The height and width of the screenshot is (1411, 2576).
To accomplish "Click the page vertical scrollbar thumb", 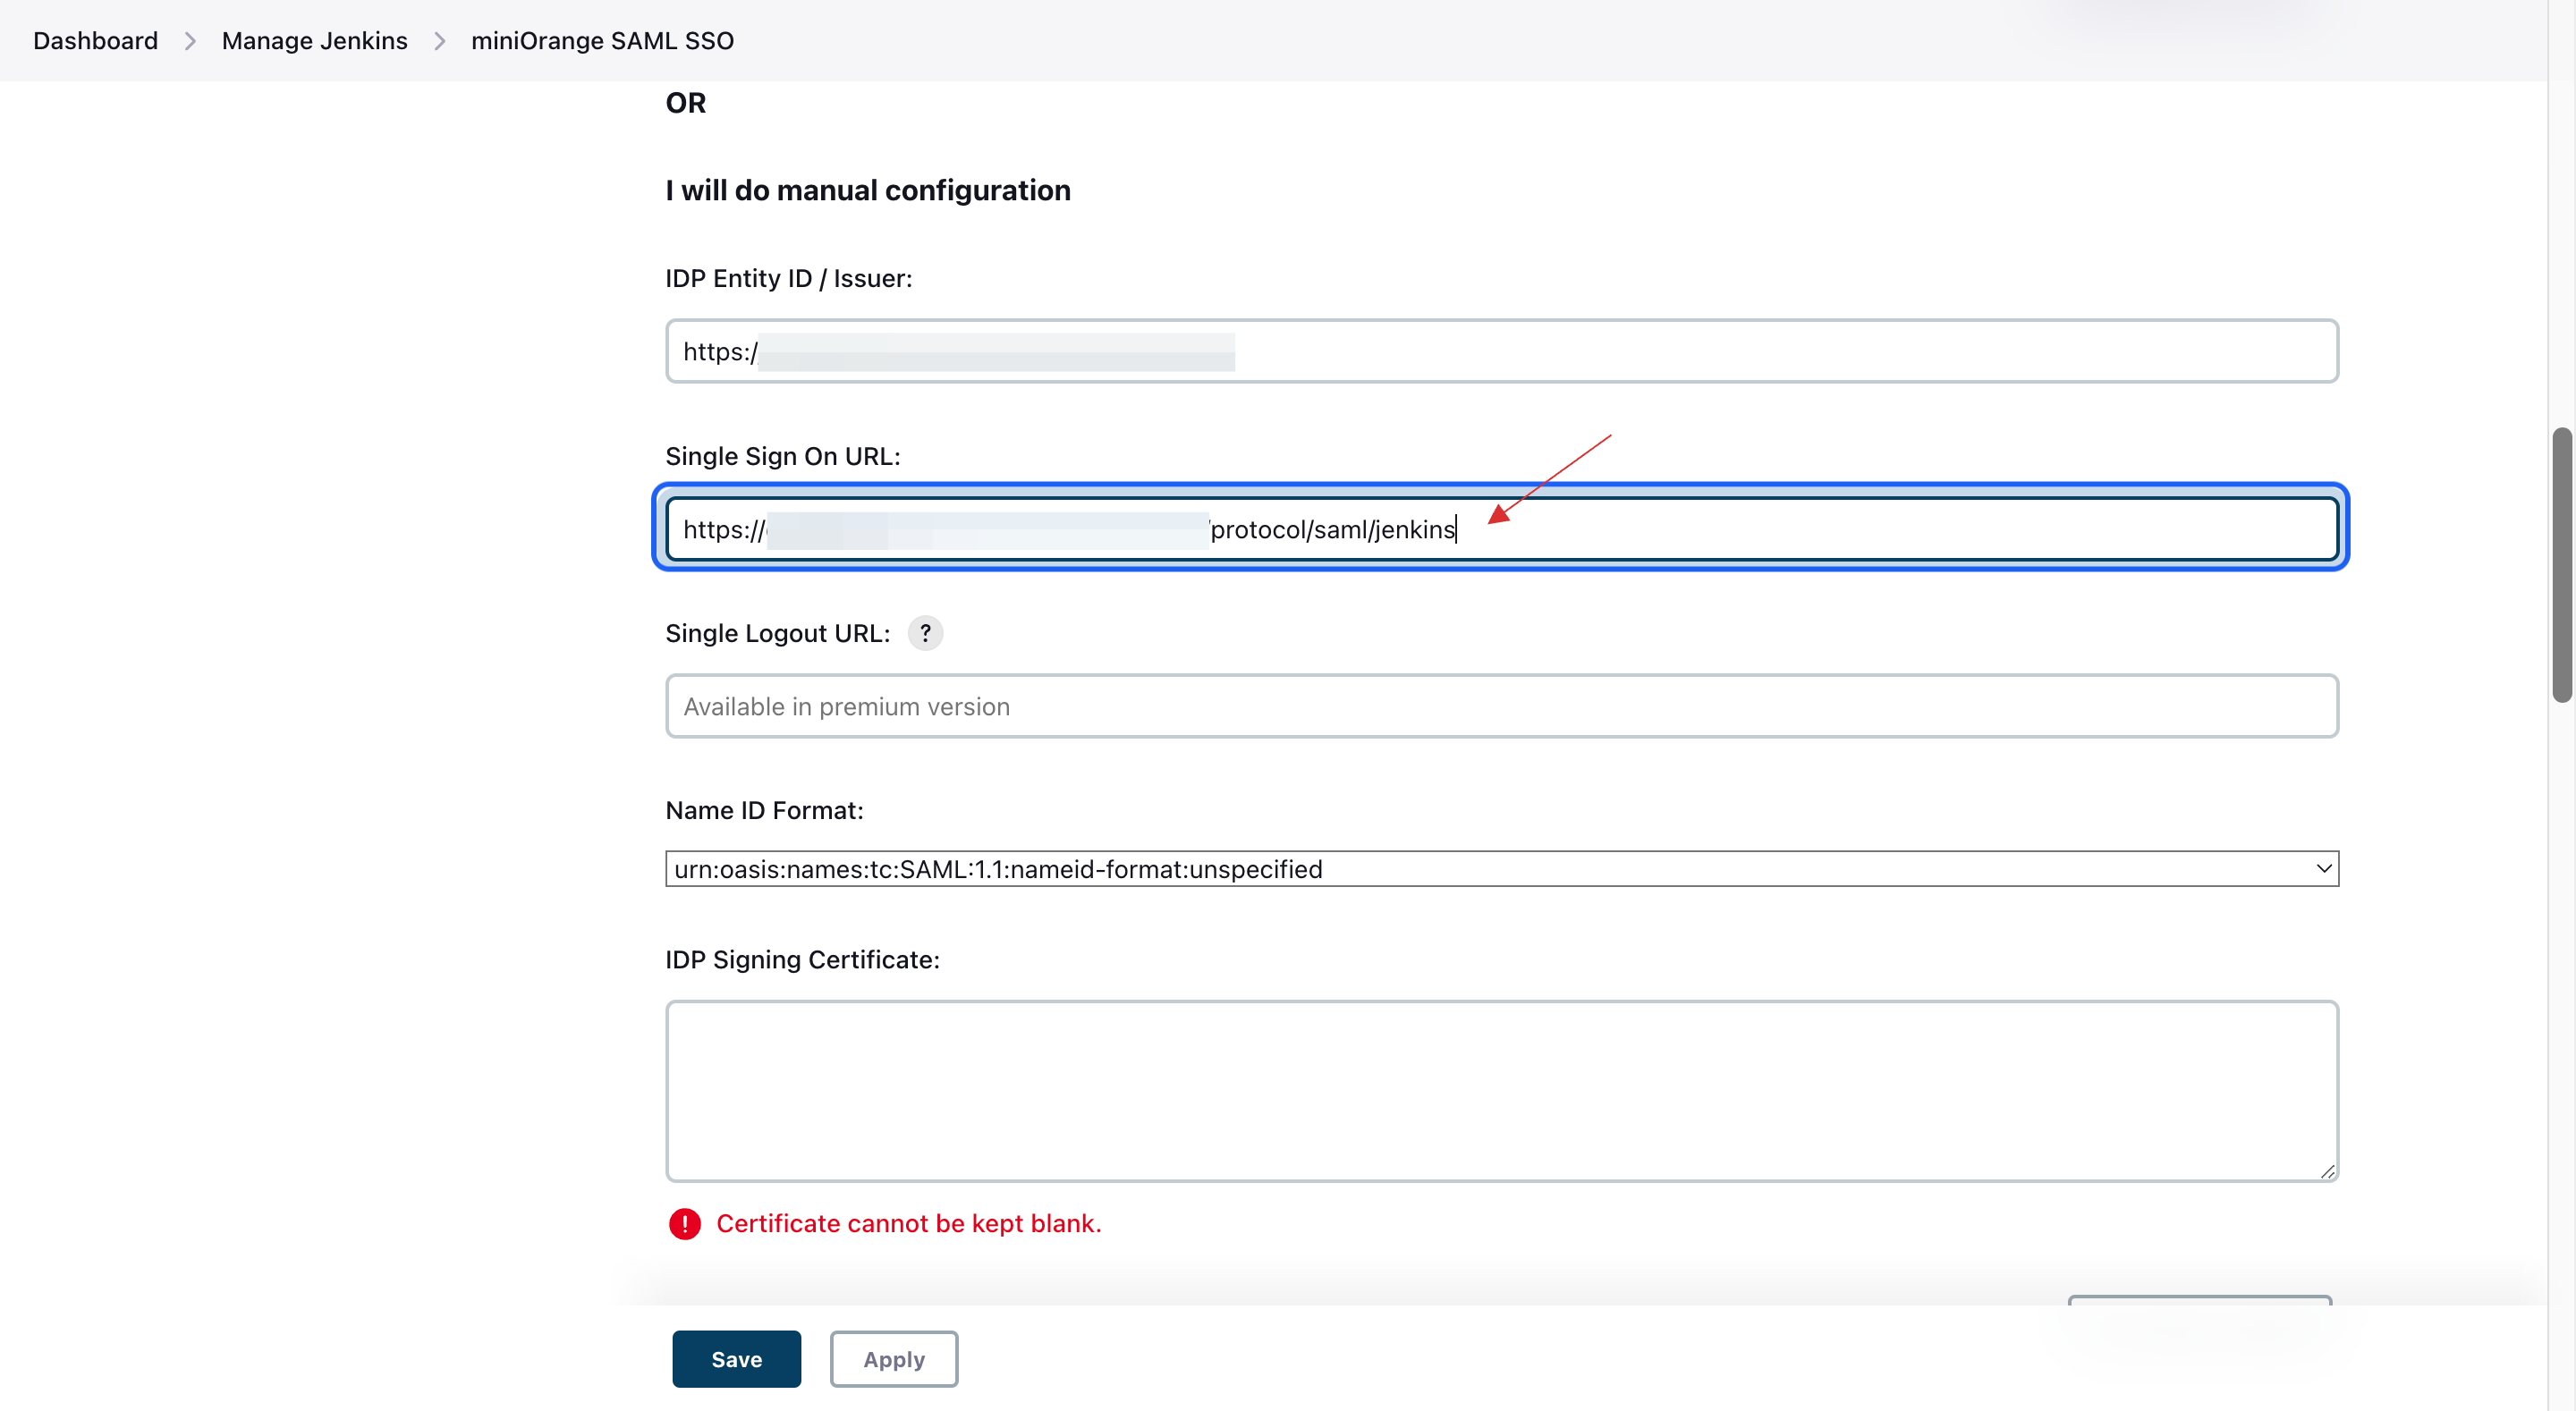I will (x=2561, y=565).
